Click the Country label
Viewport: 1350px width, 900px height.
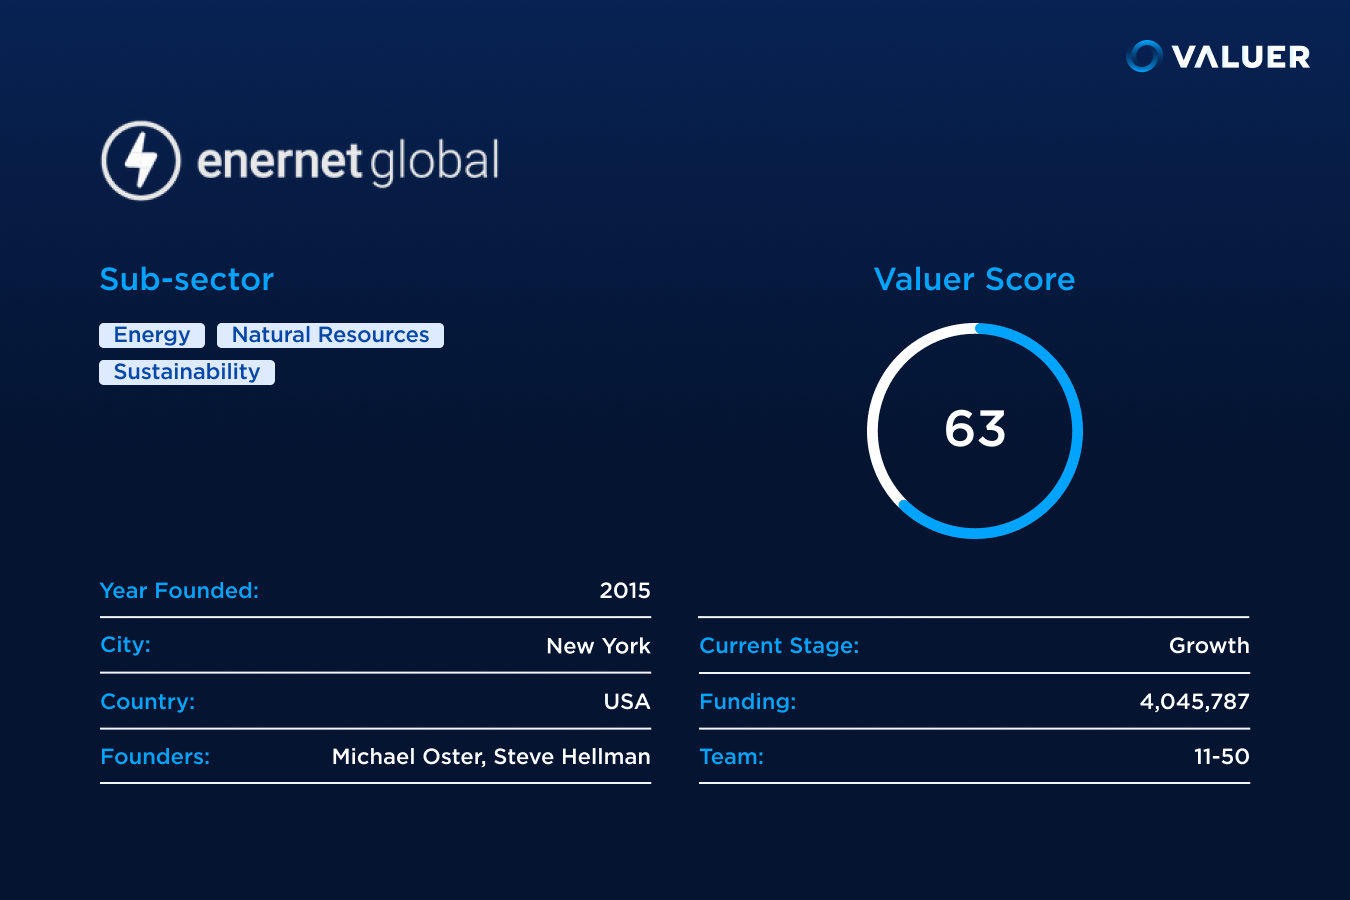tap(148, 702)
